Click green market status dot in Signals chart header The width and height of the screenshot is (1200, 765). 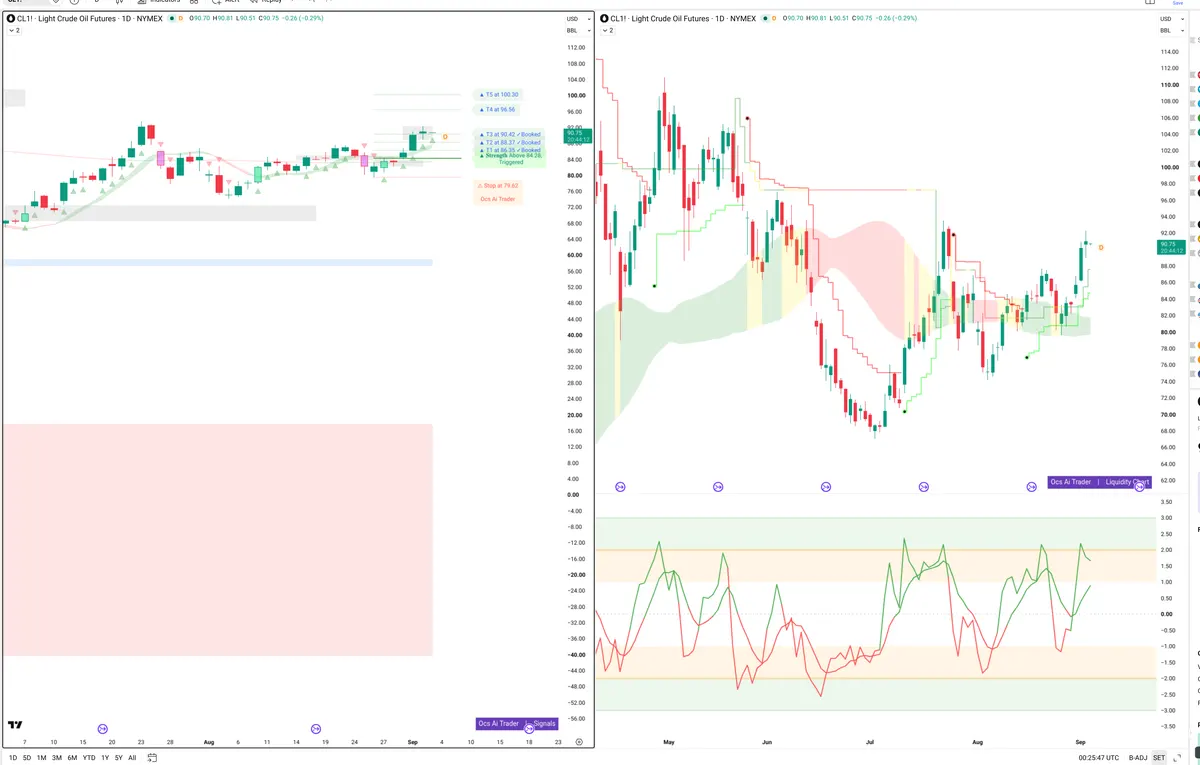coord(174,19)
